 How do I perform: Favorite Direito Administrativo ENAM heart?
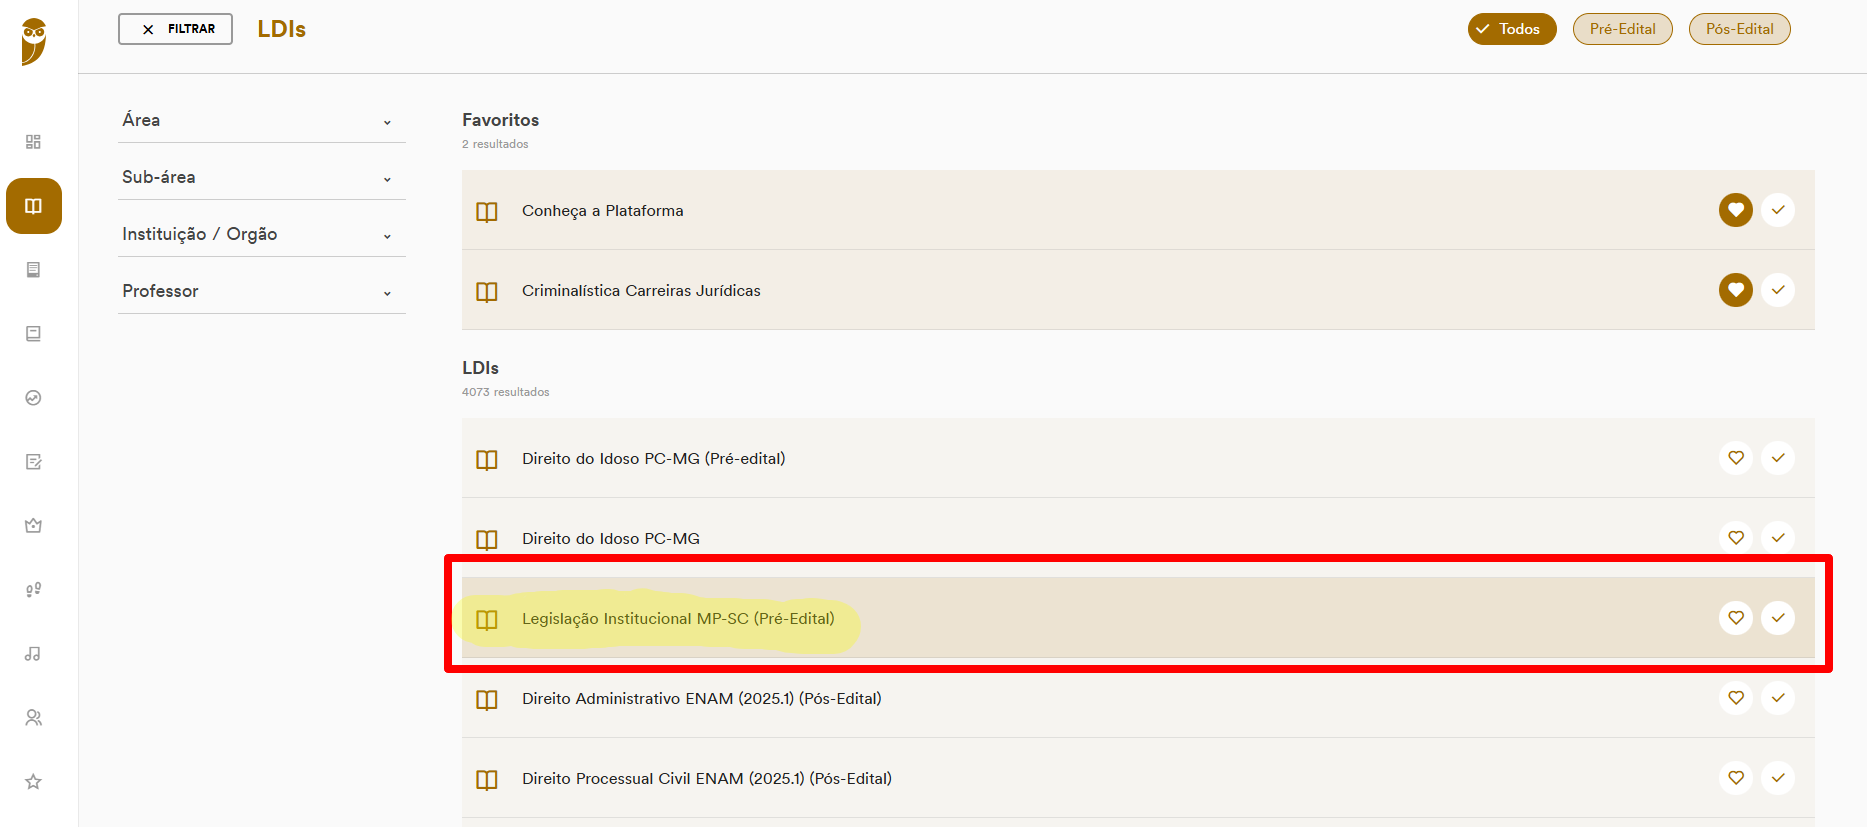(1736, 698)
